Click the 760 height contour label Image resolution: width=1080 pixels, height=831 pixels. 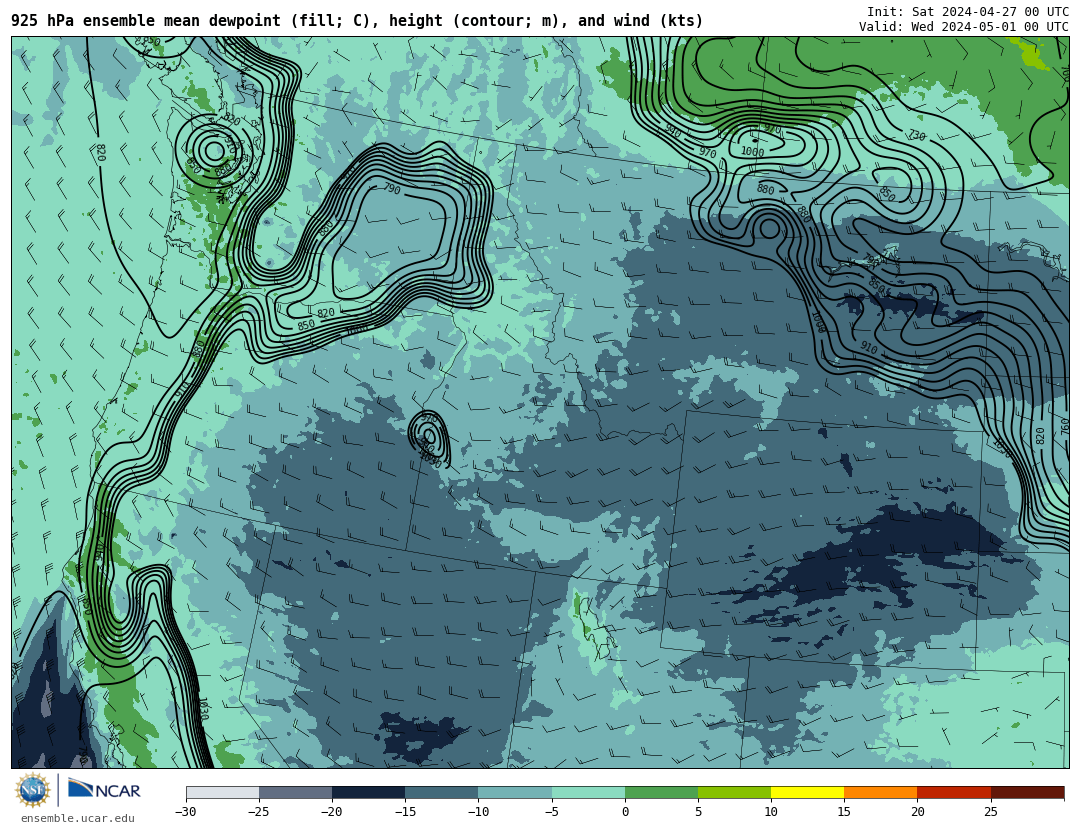click(x=1066, y=427)
